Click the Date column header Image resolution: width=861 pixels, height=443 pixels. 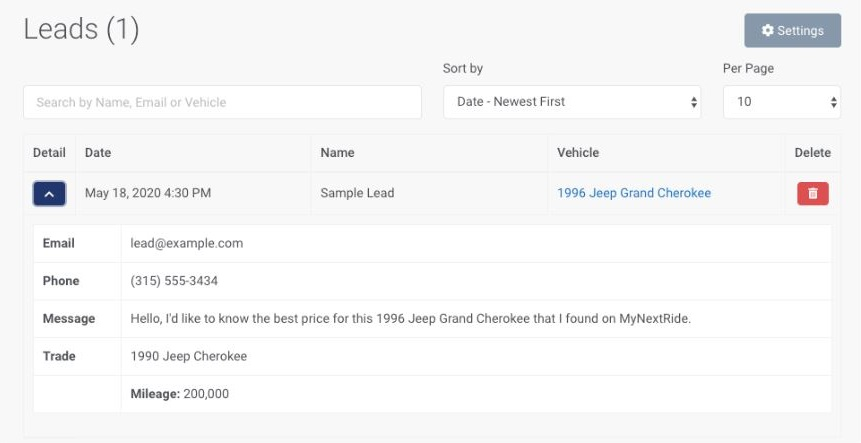98,153
